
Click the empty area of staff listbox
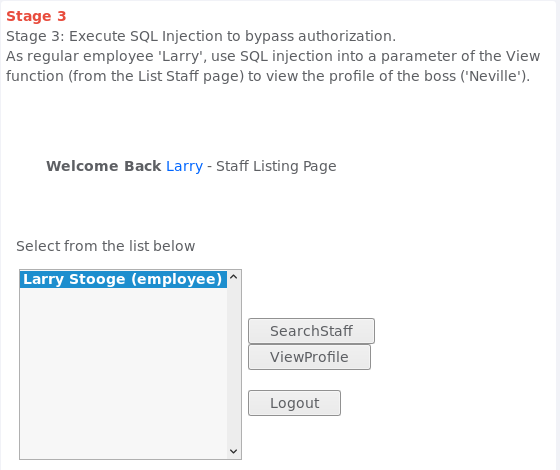[123, 373]
